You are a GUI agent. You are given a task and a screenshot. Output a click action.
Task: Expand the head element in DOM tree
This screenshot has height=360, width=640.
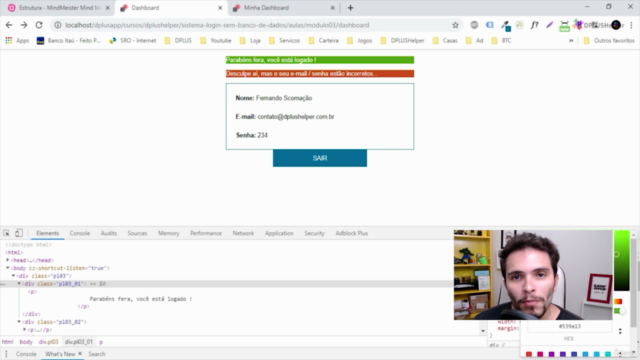point(8,260)
